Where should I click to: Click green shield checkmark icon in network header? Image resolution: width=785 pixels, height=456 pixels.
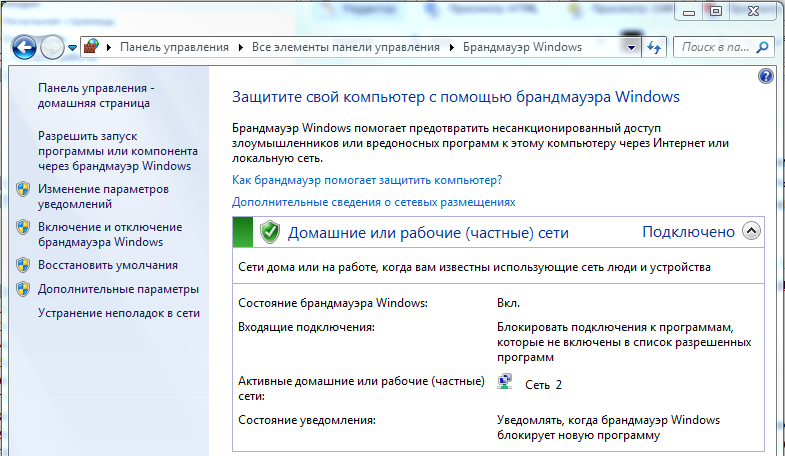point(270,232)
